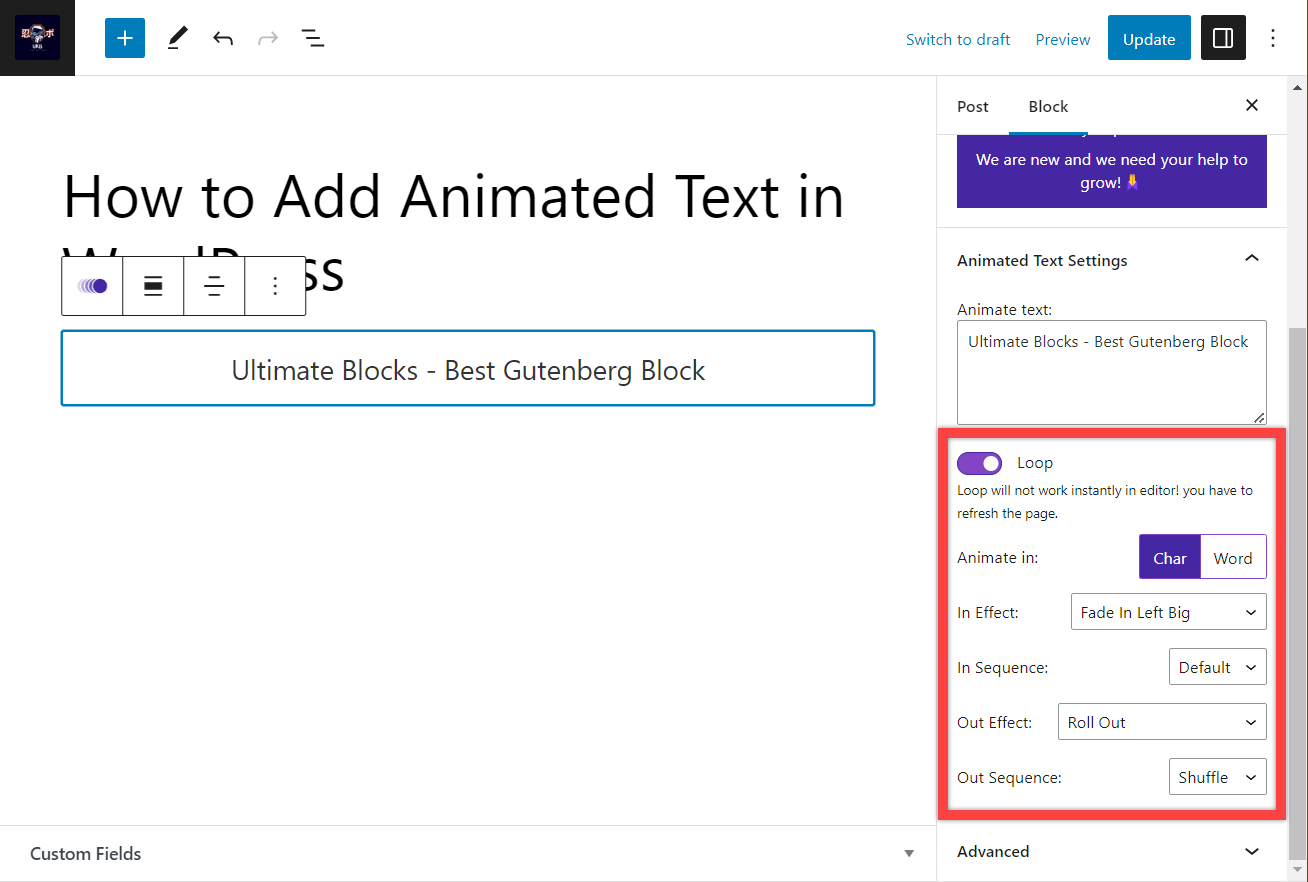Open the three-dot Options menu in header
This screenshot has width=1308, height=882.
click(x=1273, y=38)
